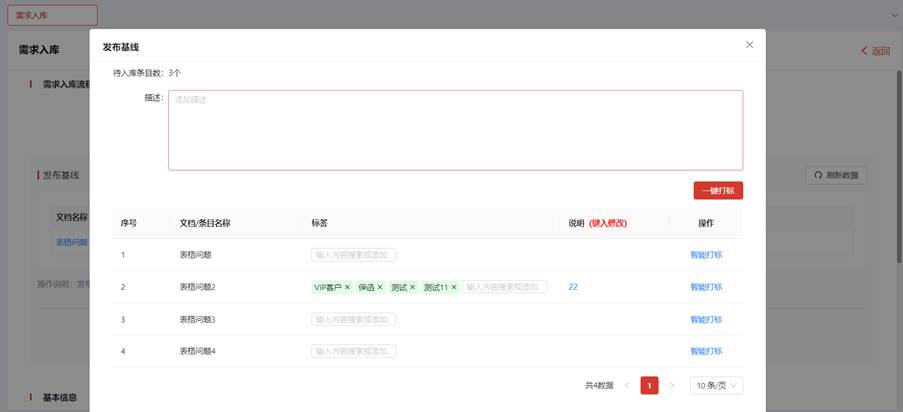Select the 表格问题3 name cell
Image resolution: width=903 pixels, height=412 pixels.
(x=198, y=319)
